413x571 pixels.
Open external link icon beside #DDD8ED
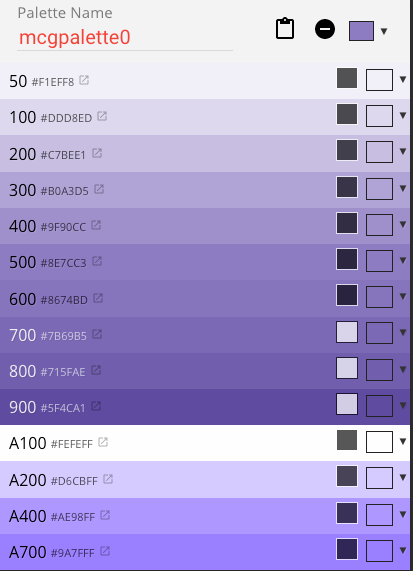coord(102,116)
